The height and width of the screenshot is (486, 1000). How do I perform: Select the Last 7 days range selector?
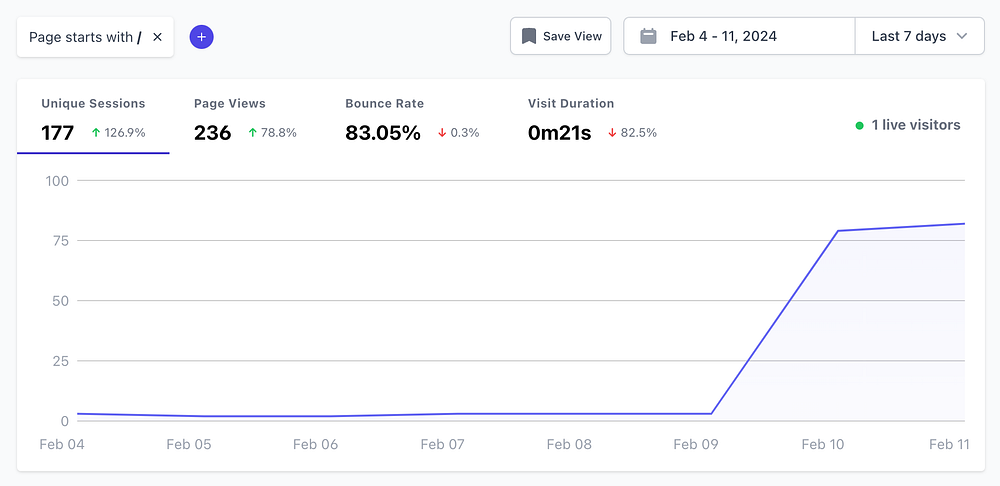tap(920, 36)
